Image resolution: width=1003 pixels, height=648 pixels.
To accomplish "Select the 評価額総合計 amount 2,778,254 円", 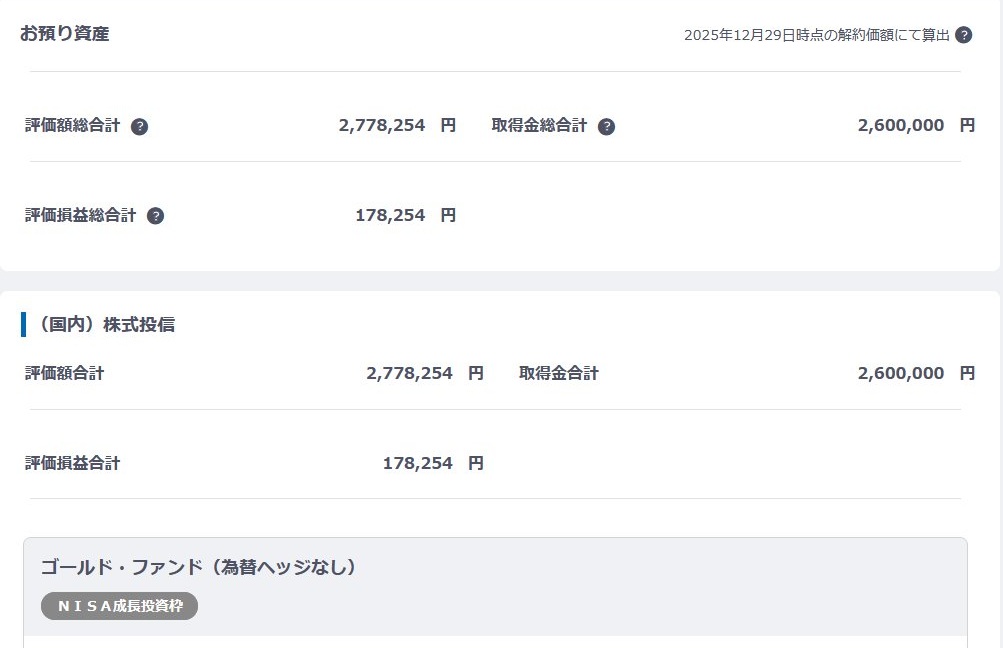I will click(x=396, y=126).
